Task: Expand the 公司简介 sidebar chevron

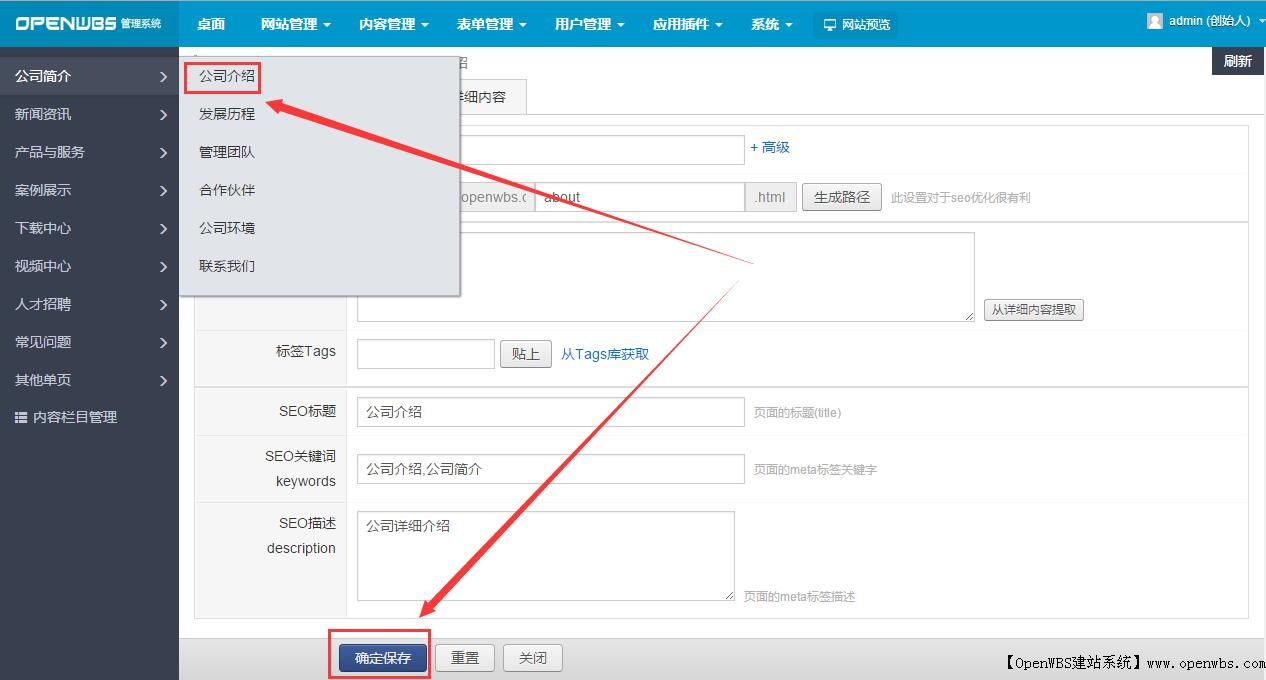Action: pyautogui.click(x=164, y=76)
